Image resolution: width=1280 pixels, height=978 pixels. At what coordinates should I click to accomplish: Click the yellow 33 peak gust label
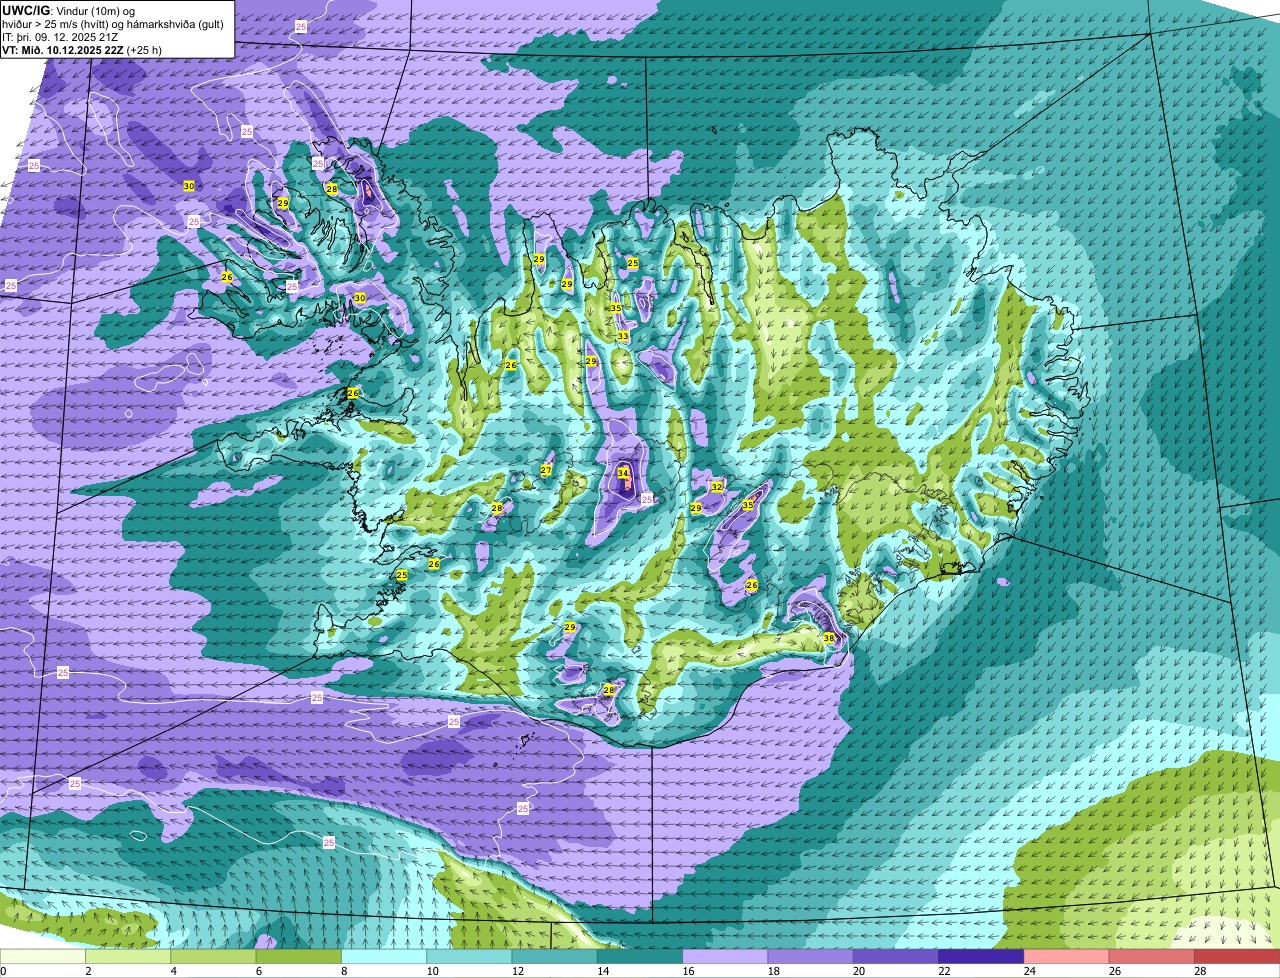pos(623,336)
